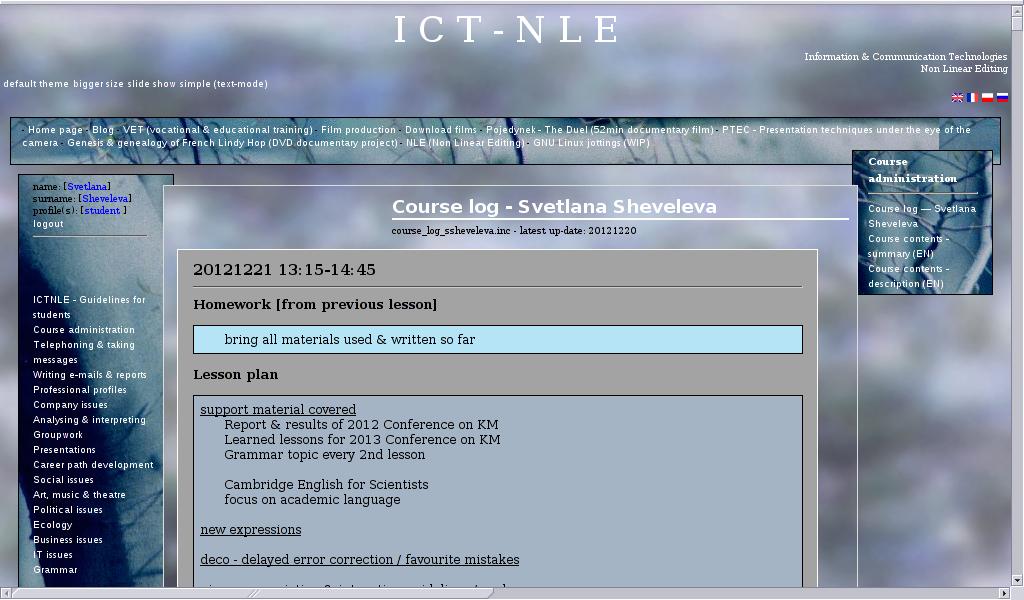The image size is (1024, 600).
Task: Open the Home page menu item
Action: click(x=55, y=130)
